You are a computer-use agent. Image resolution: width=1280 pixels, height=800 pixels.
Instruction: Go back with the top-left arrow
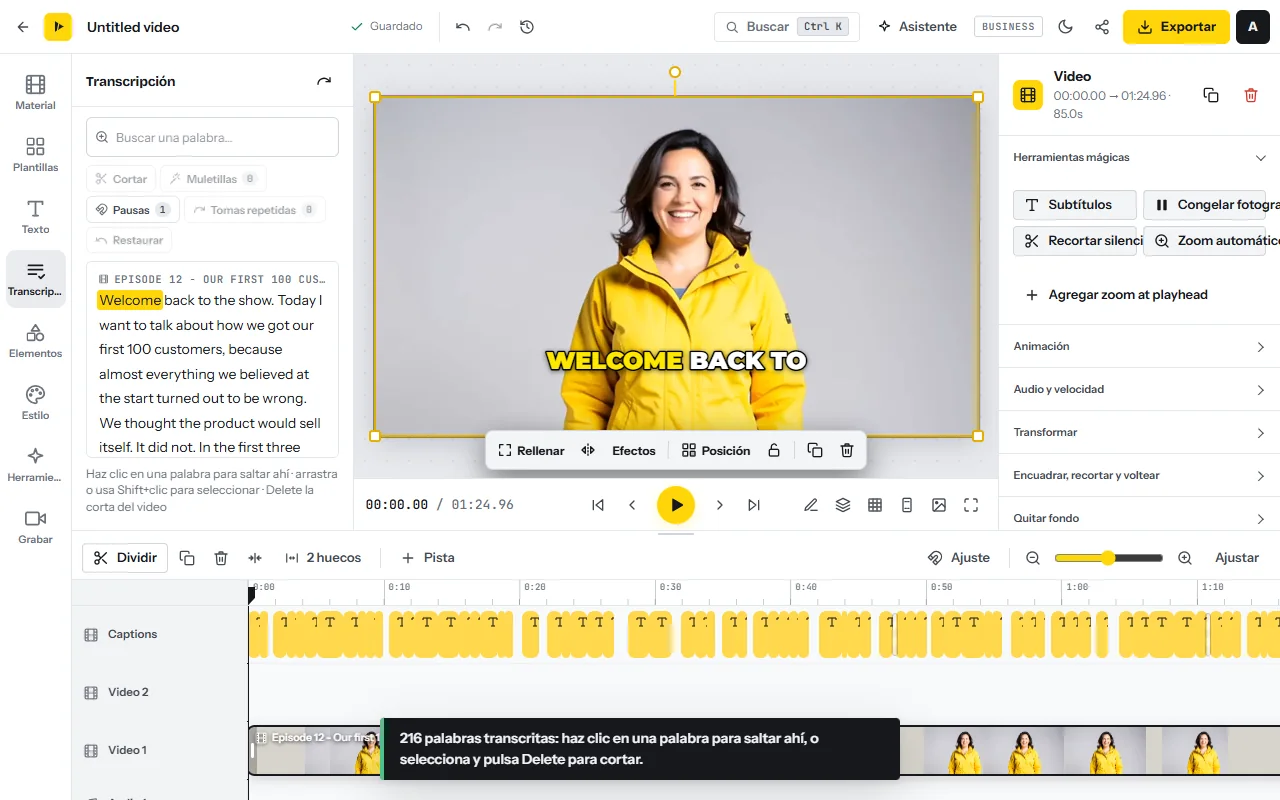pyautogui.click(x=23, y=27)
